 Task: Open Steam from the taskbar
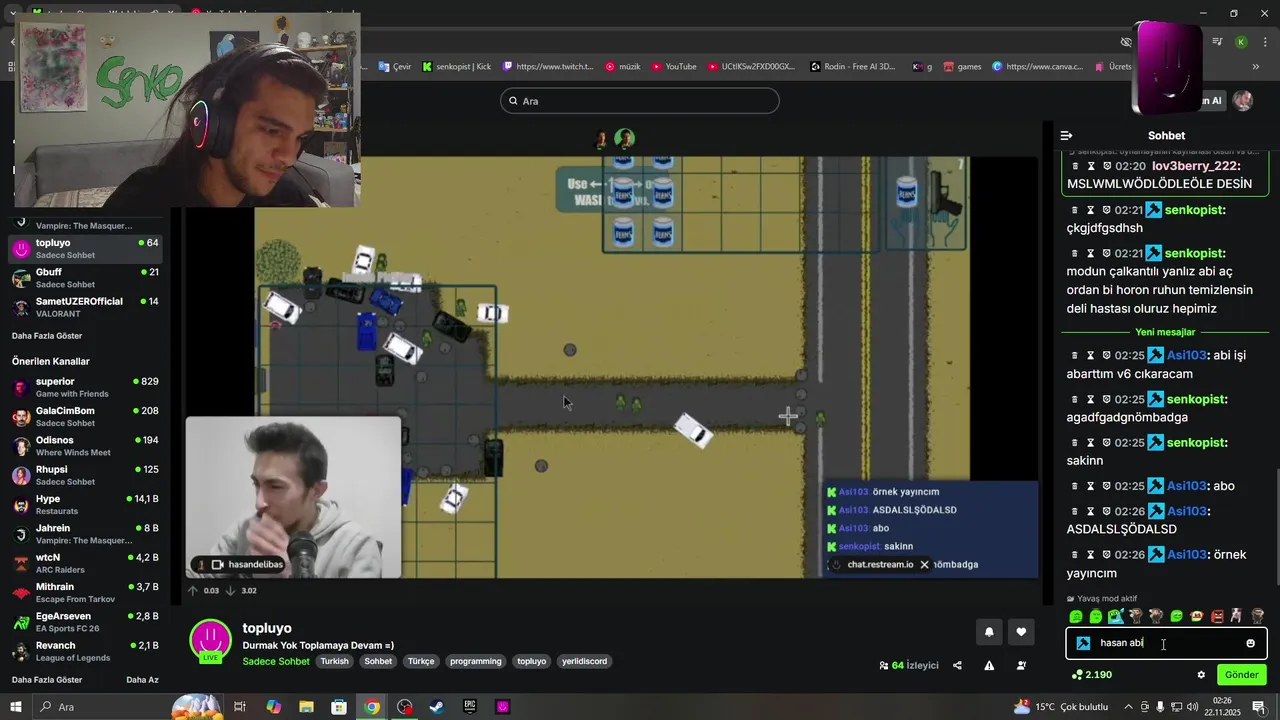tap(437, 707)
